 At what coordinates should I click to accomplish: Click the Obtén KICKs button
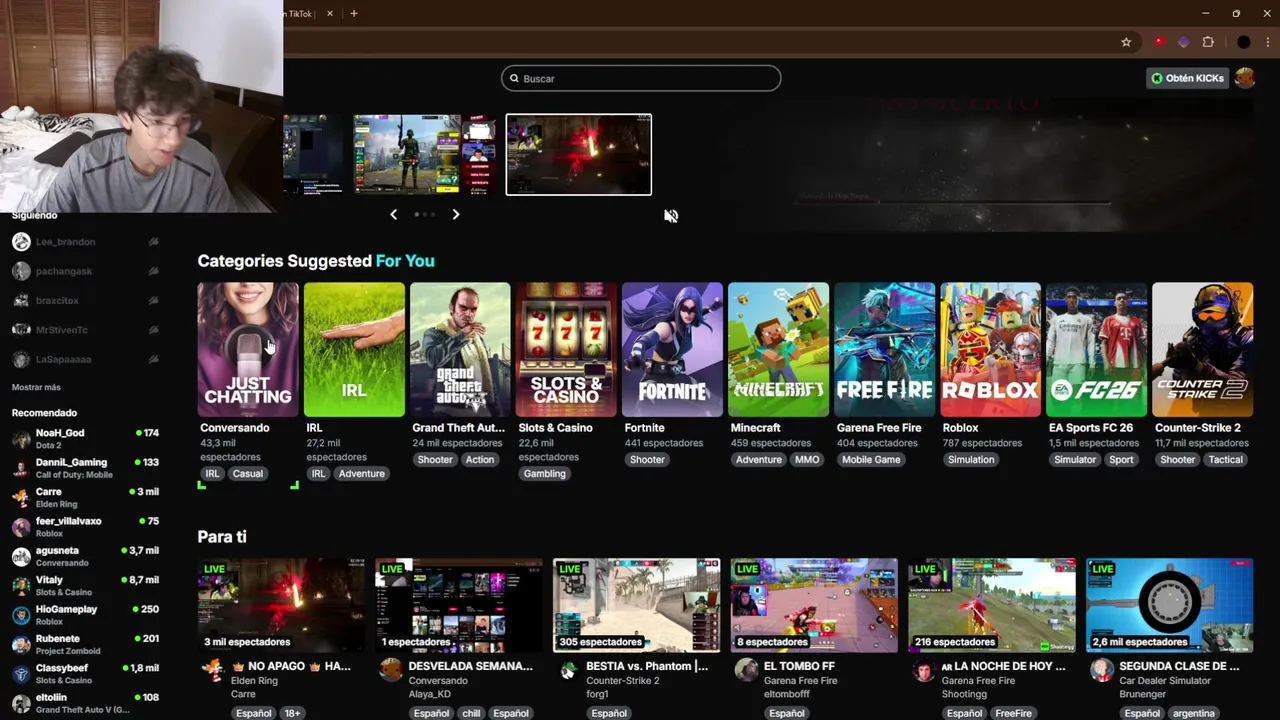pyautogui.click(x=1187, y=78)
